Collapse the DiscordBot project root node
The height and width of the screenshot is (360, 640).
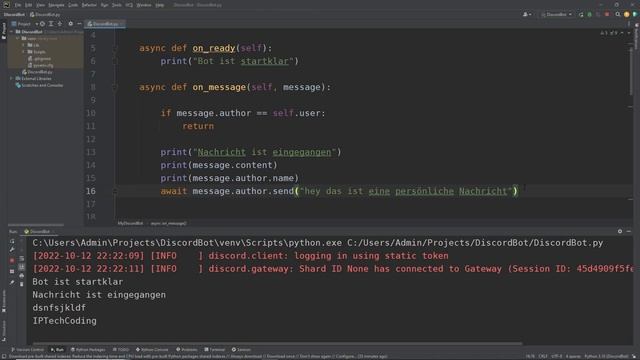[x=11, y=31]
